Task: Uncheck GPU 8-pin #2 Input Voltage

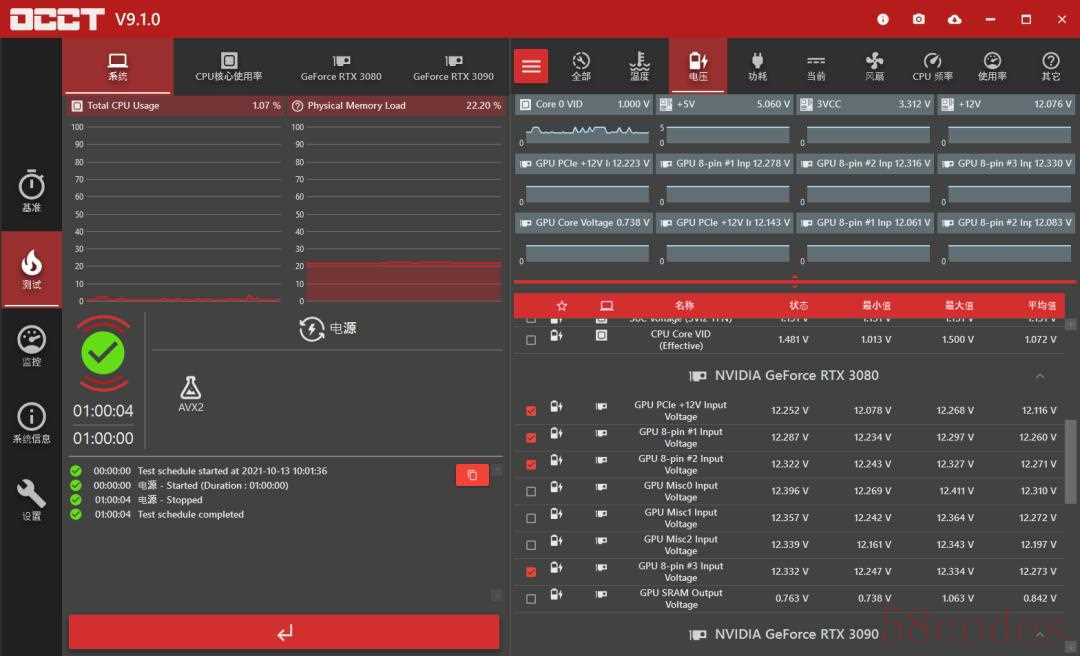Action: pos(530,464)
